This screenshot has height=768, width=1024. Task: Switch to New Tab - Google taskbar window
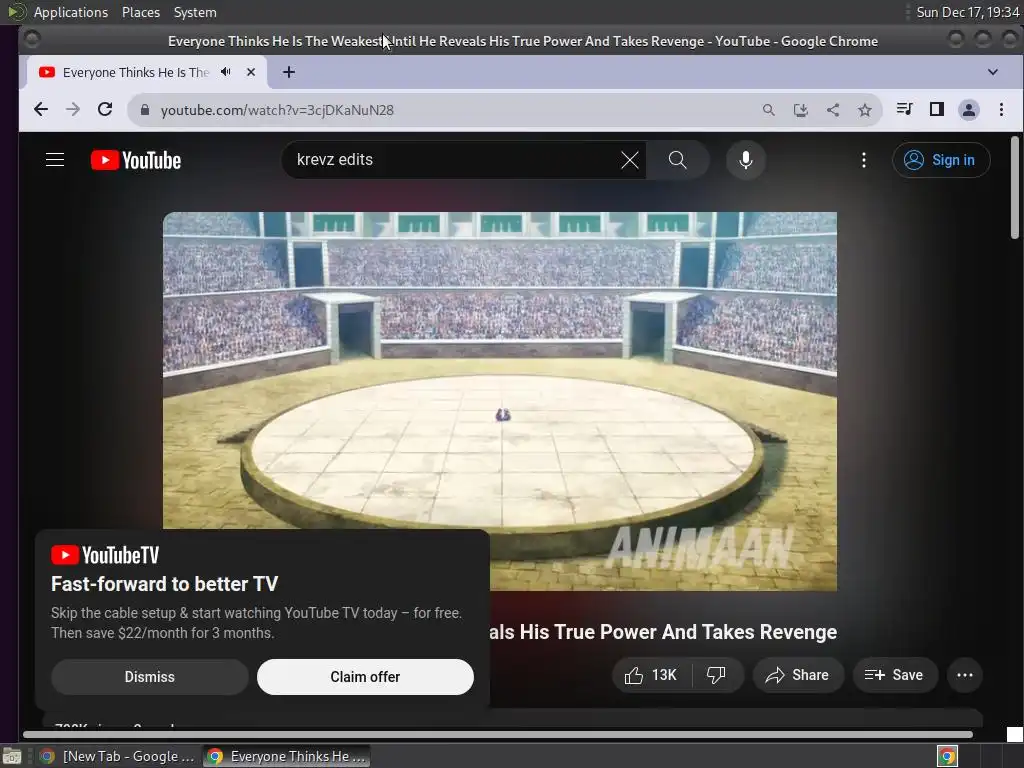(x=118, y=756)
